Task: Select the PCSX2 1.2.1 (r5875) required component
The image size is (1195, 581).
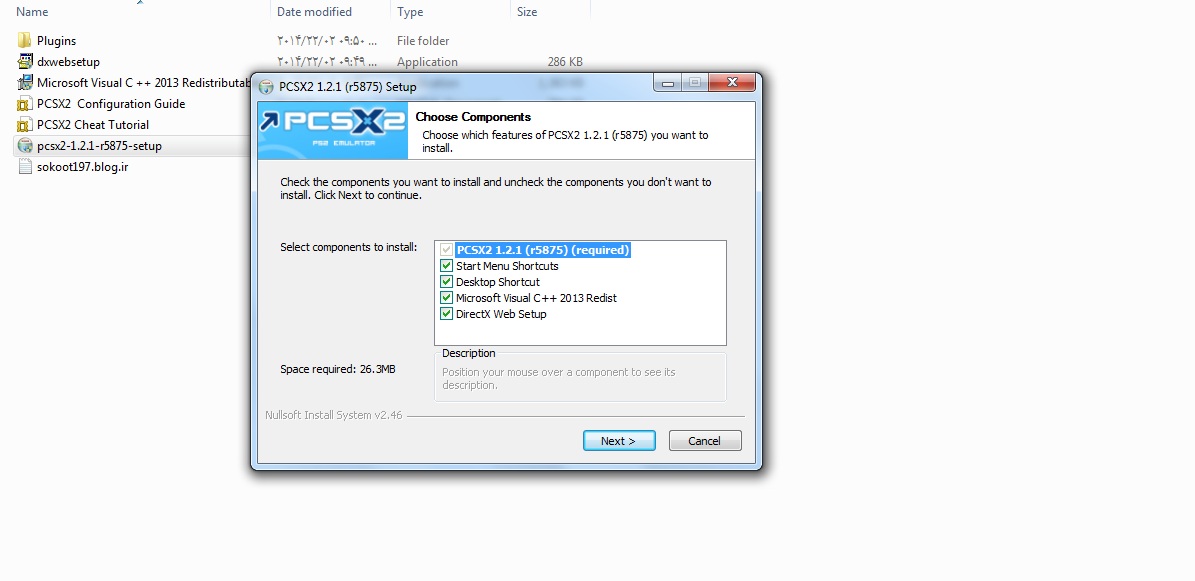Action: (x=543, y=250)
